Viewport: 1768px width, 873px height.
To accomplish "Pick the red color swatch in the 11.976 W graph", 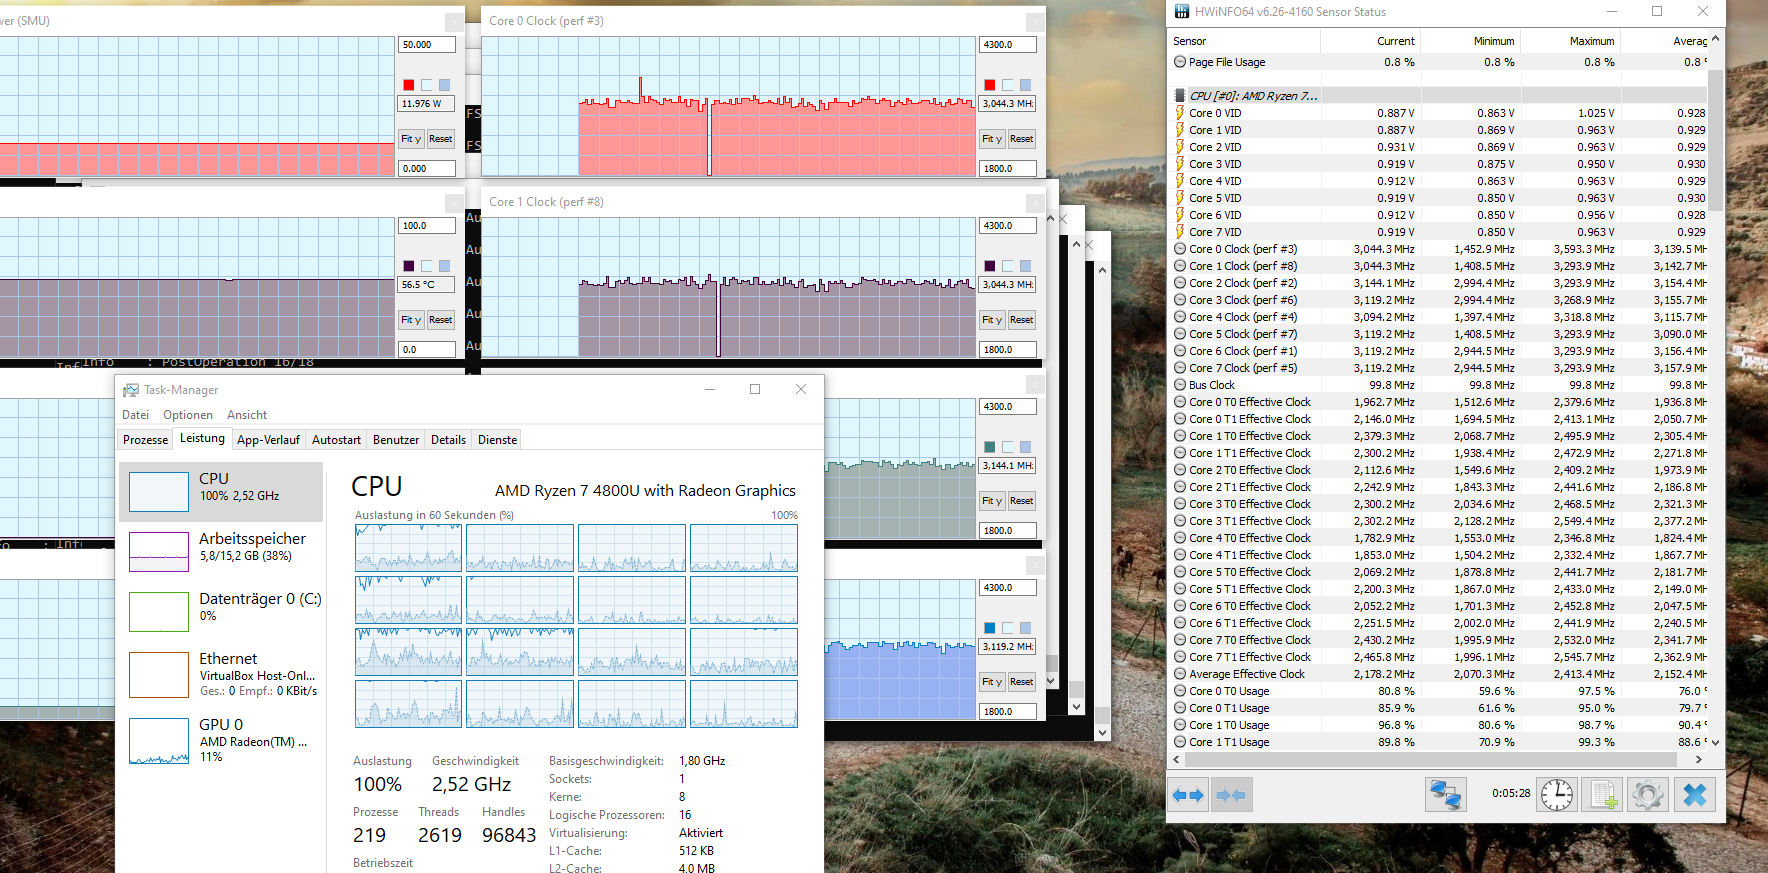I will pyautogui.click(x=408, y=85).
